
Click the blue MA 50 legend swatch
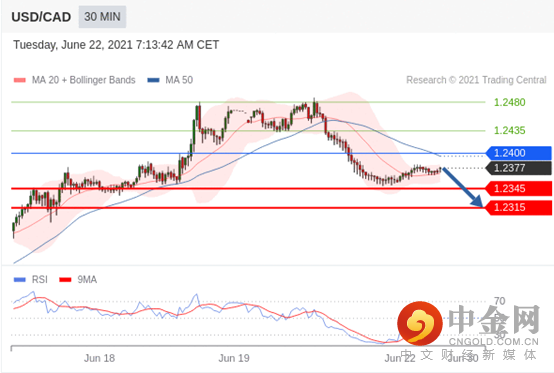[x=153, y=80]
